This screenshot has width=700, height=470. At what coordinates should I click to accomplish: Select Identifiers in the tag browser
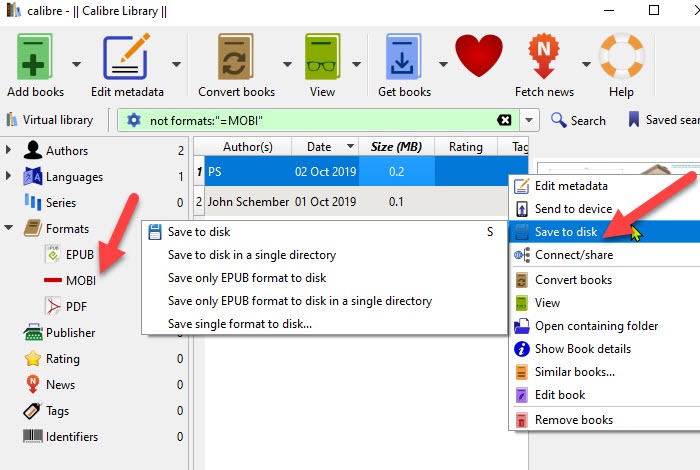[72, 437]
